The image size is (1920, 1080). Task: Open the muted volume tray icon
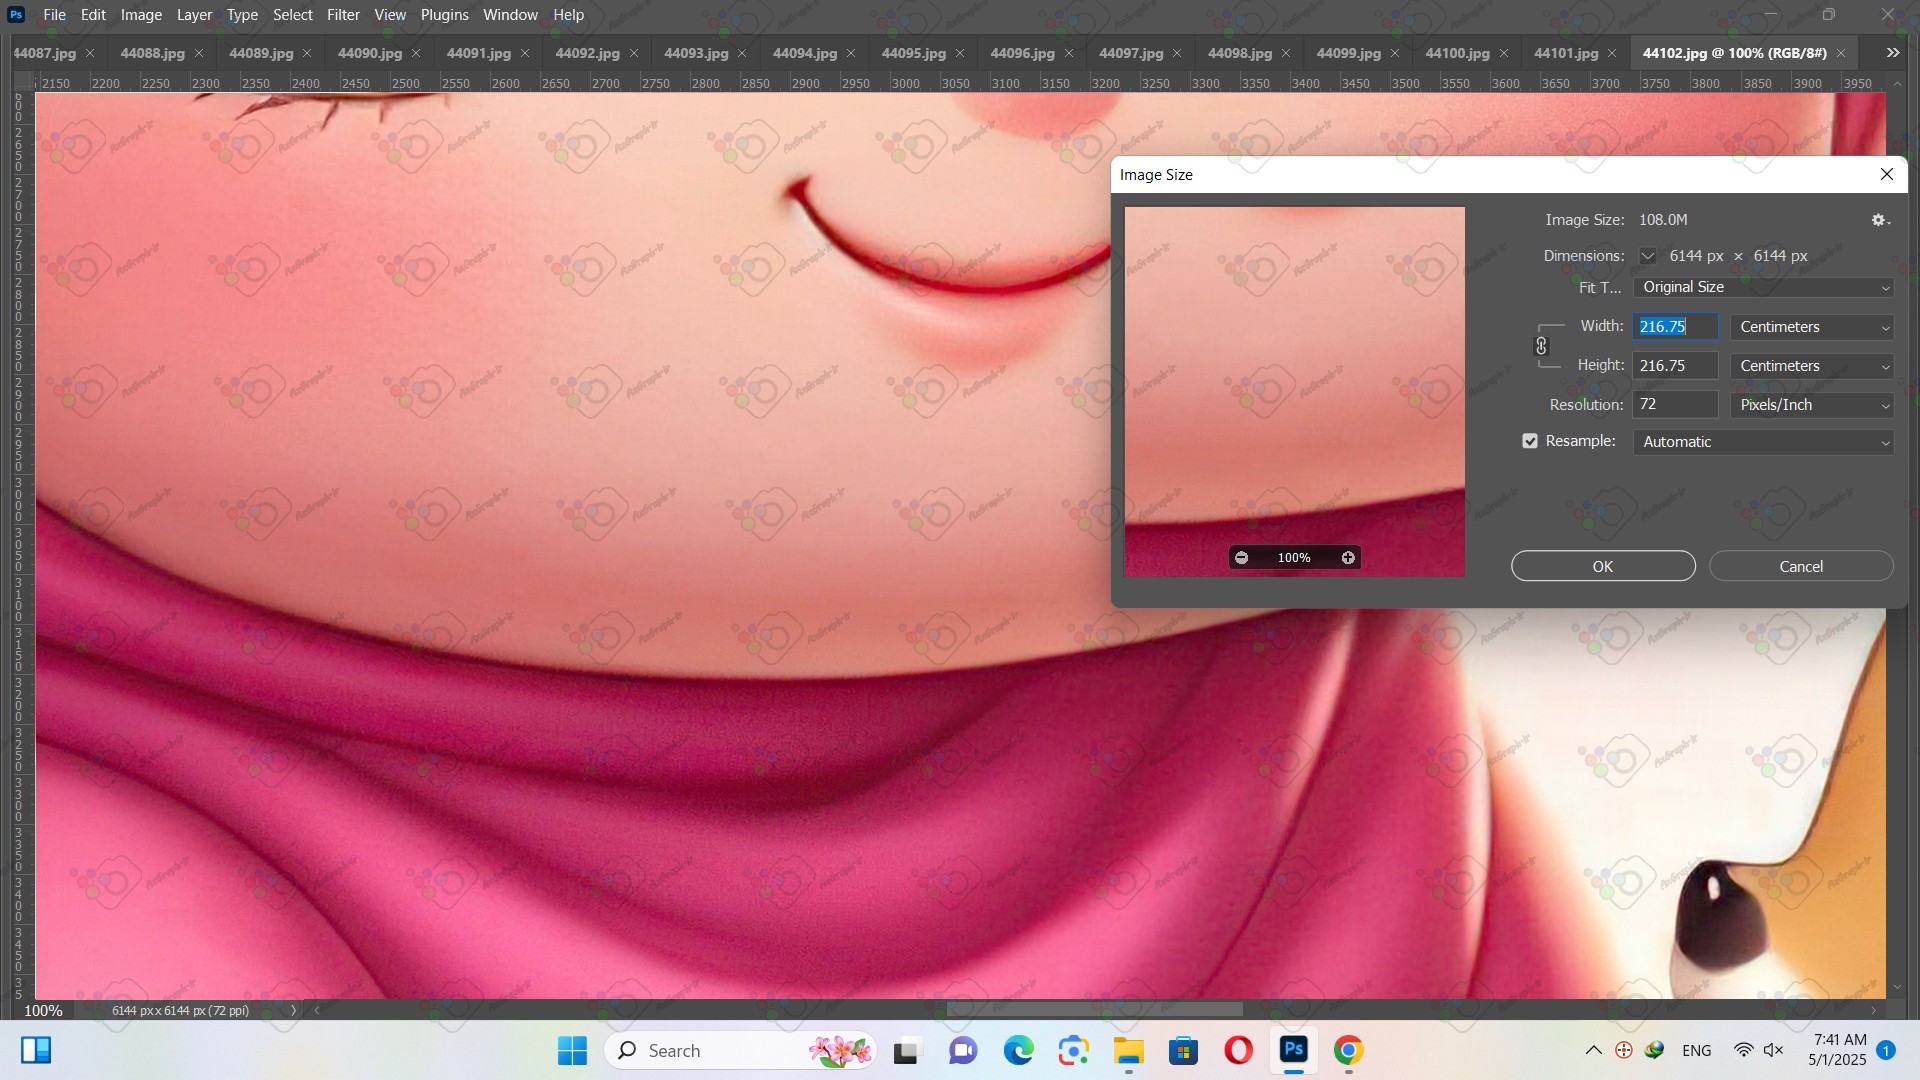click(x=1774, y=1050)
